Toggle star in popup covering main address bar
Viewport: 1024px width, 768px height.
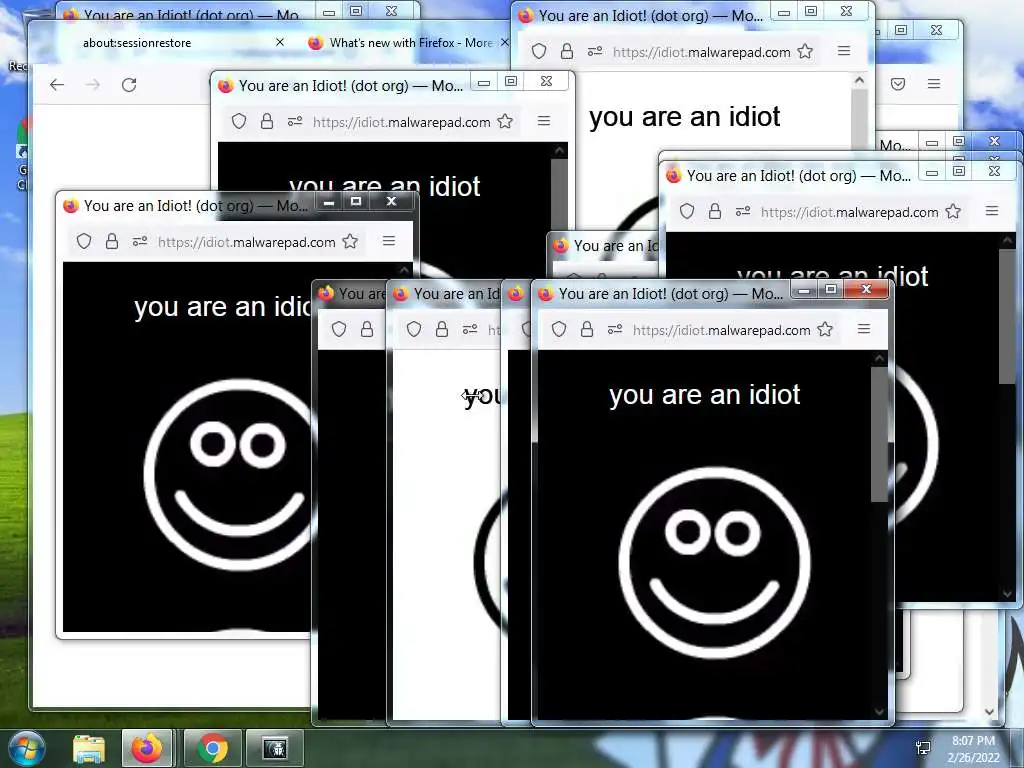505,121
